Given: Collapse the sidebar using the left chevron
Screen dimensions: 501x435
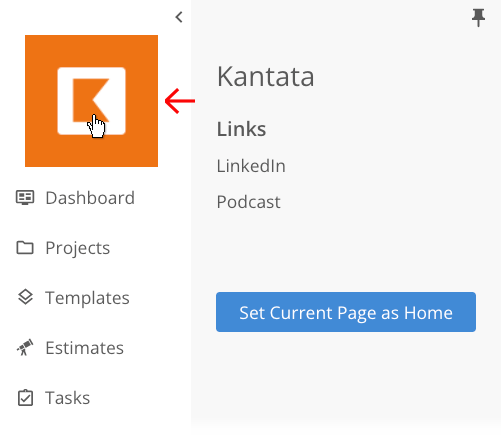Looking at the screenshot, I should click(179, 17).
